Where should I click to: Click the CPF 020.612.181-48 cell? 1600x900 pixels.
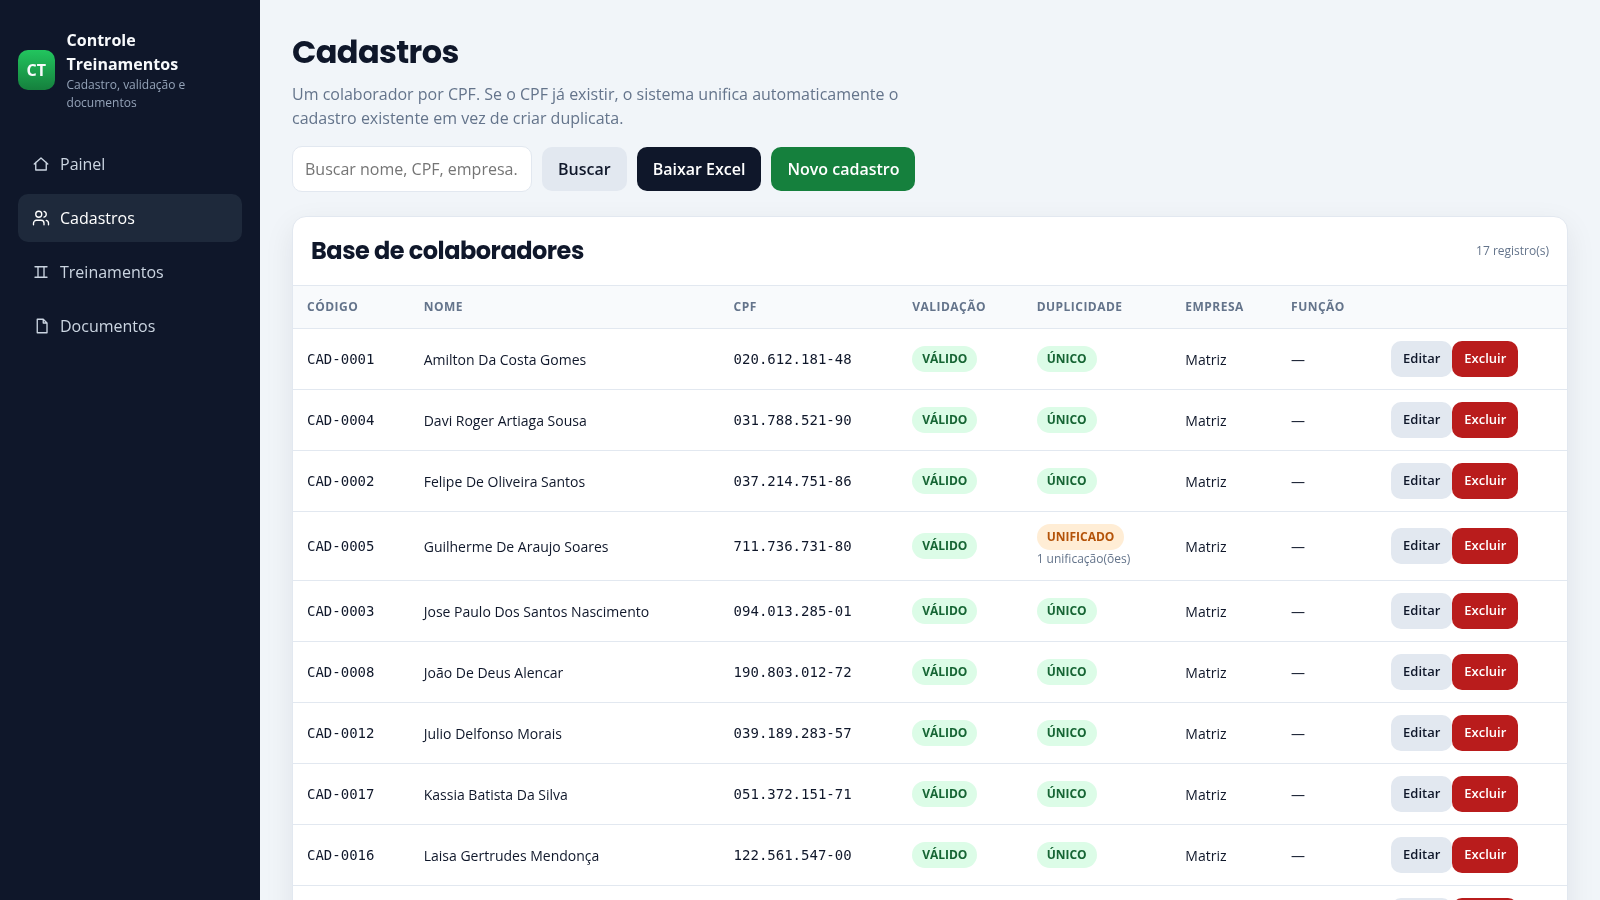click(x=792, y=359)
